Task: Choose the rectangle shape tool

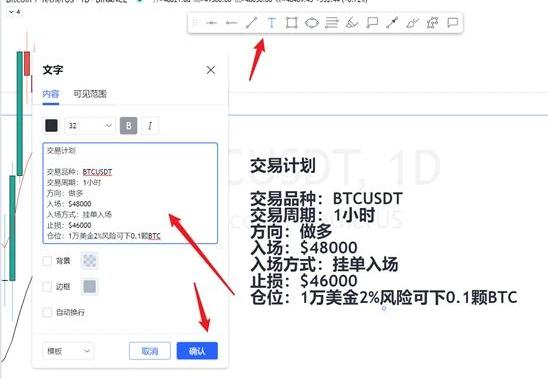Action: pos(291,23)
